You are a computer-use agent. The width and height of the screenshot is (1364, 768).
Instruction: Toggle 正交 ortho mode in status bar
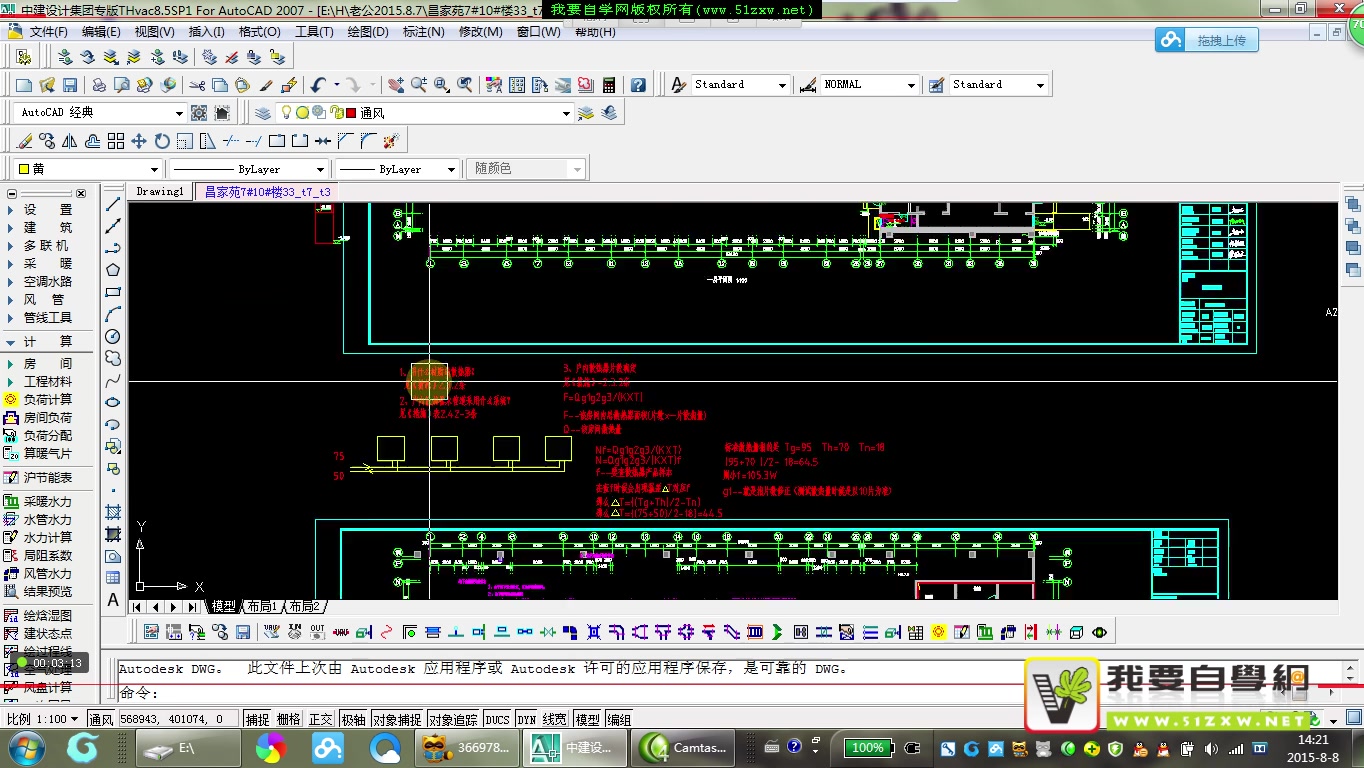pyautogui.click(x=320, y=720)
